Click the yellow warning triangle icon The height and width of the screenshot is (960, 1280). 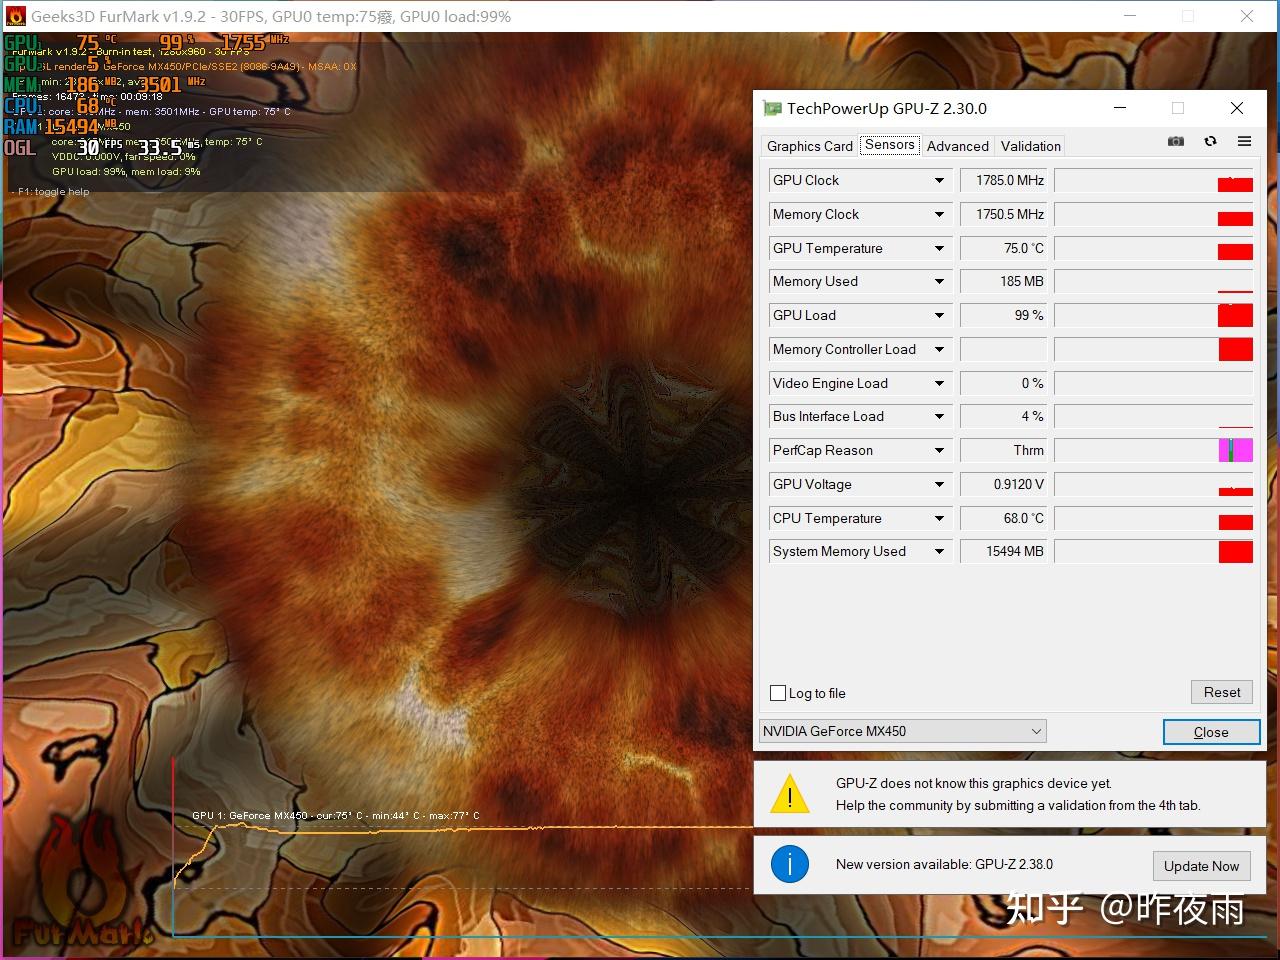(x=790, y=795)
